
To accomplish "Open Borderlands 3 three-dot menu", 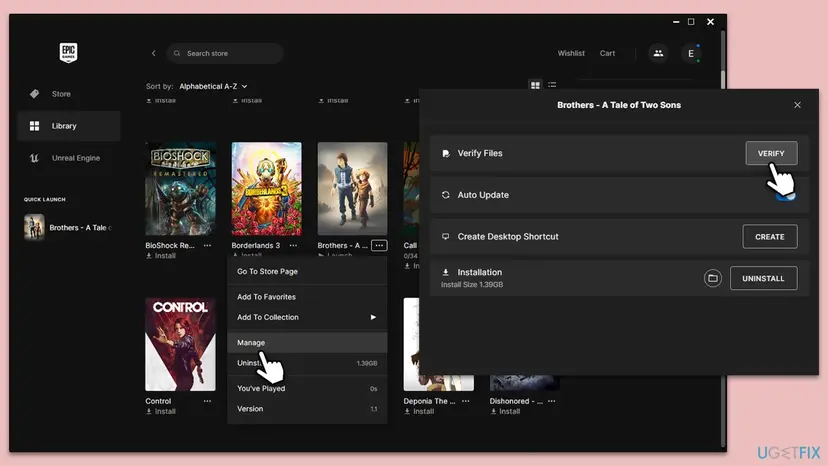I will tap(293, 246).
